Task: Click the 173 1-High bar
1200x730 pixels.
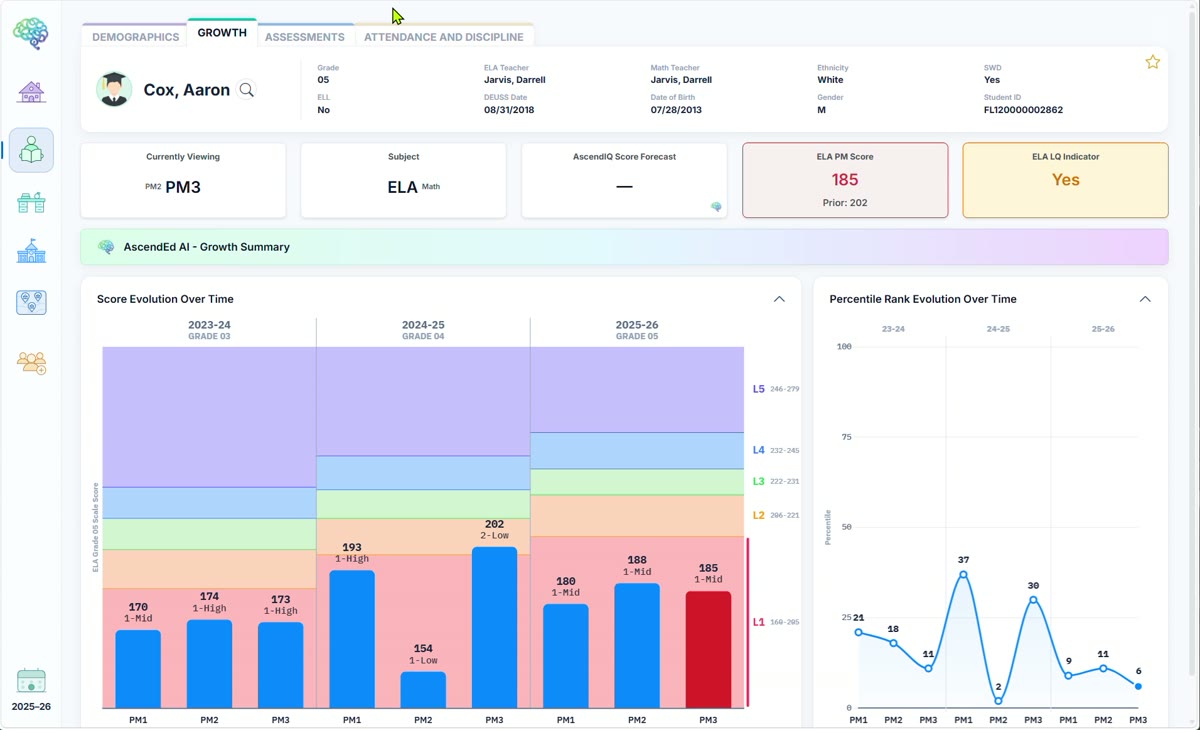Action: (280, 666)
